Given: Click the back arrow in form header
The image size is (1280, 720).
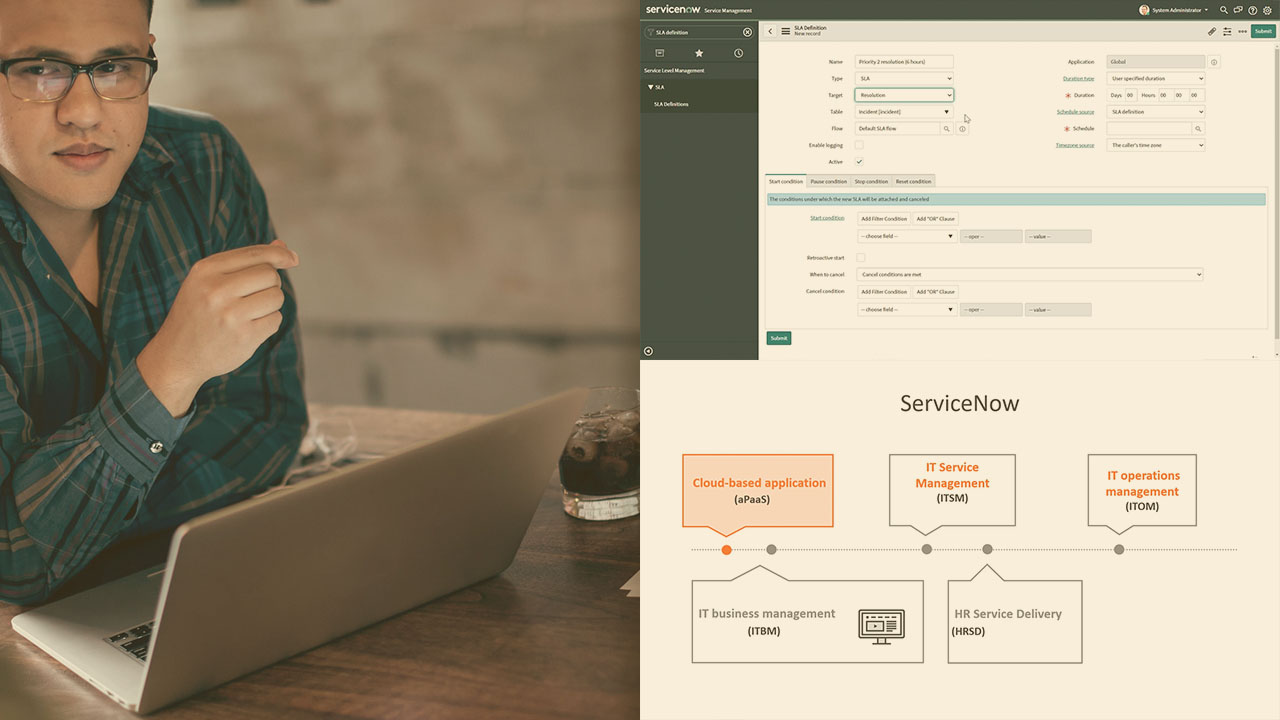Looking at the screenshot, I should tap(770, 31).
